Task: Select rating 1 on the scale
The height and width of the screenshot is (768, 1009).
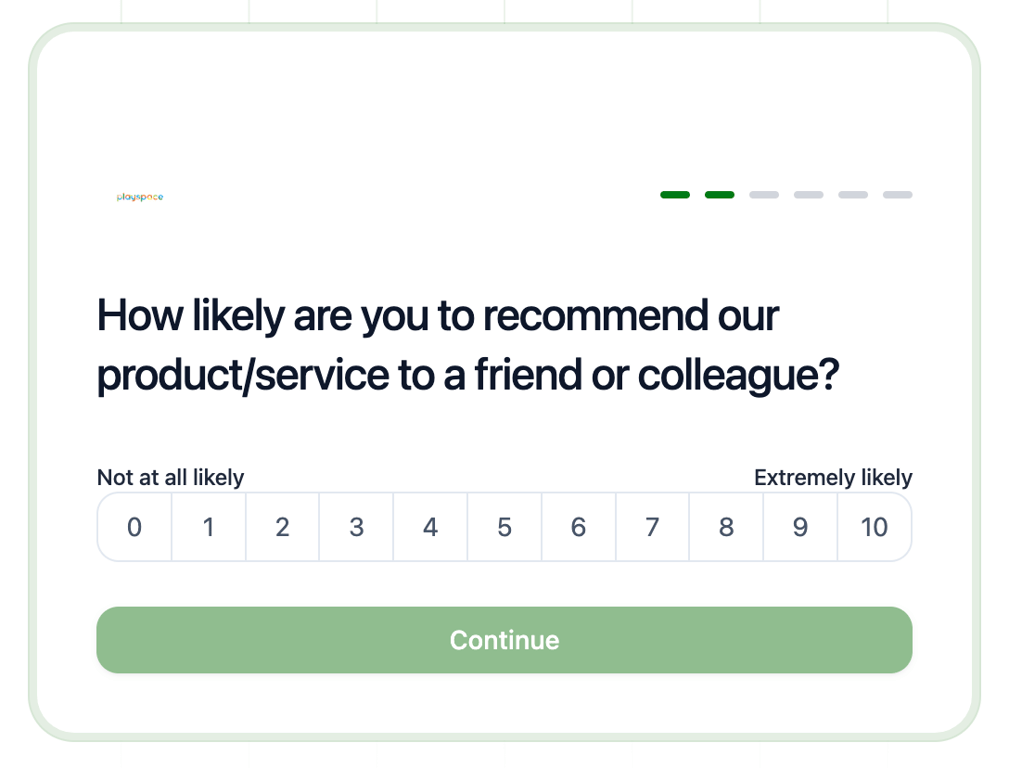Action: click(x=208, y=527)
